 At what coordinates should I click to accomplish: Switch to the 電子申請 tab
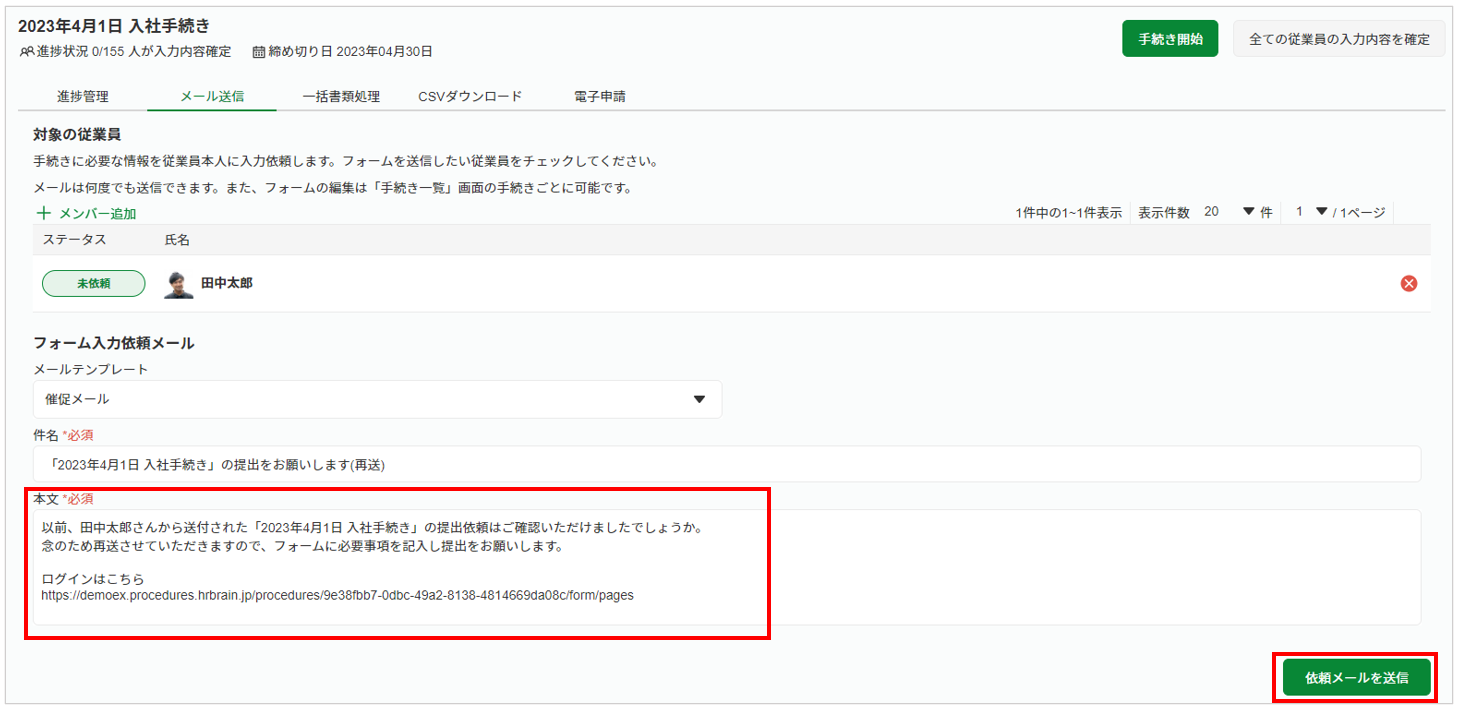click(600, 97)
